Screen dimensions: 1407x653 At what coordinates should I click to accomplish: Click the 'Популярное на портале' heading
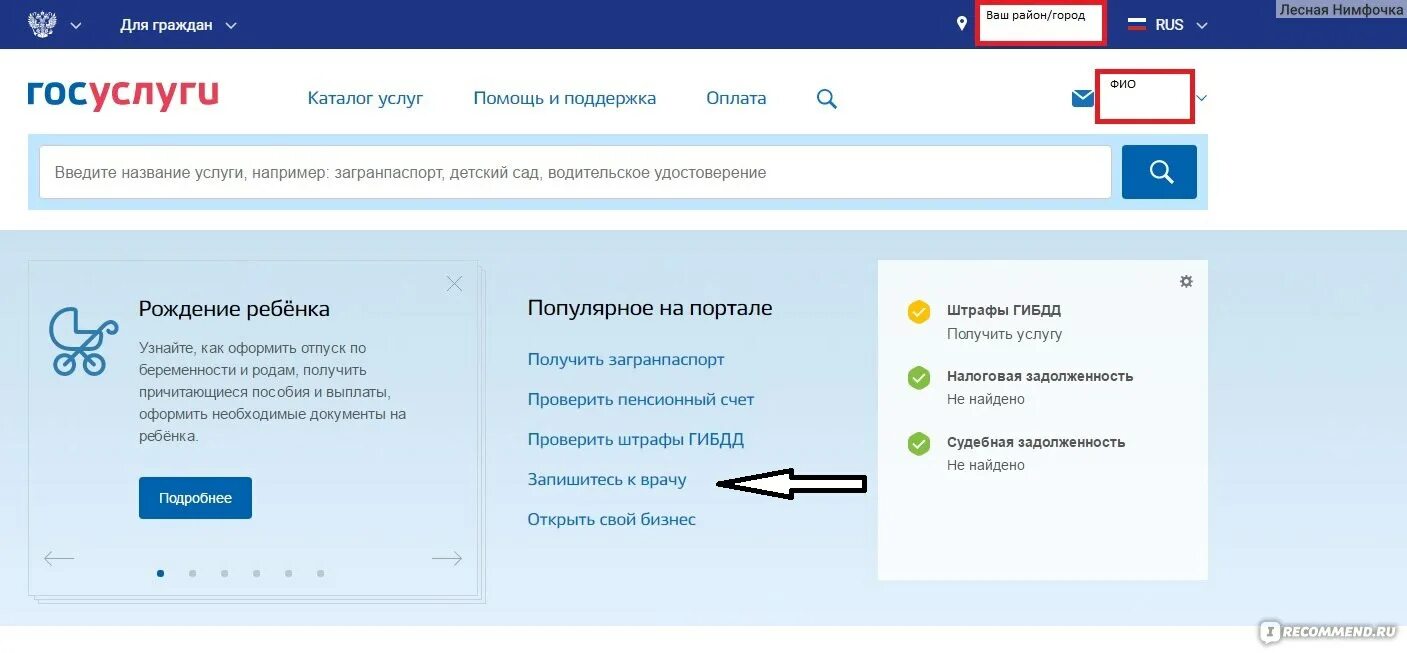[x=650, y=308]
